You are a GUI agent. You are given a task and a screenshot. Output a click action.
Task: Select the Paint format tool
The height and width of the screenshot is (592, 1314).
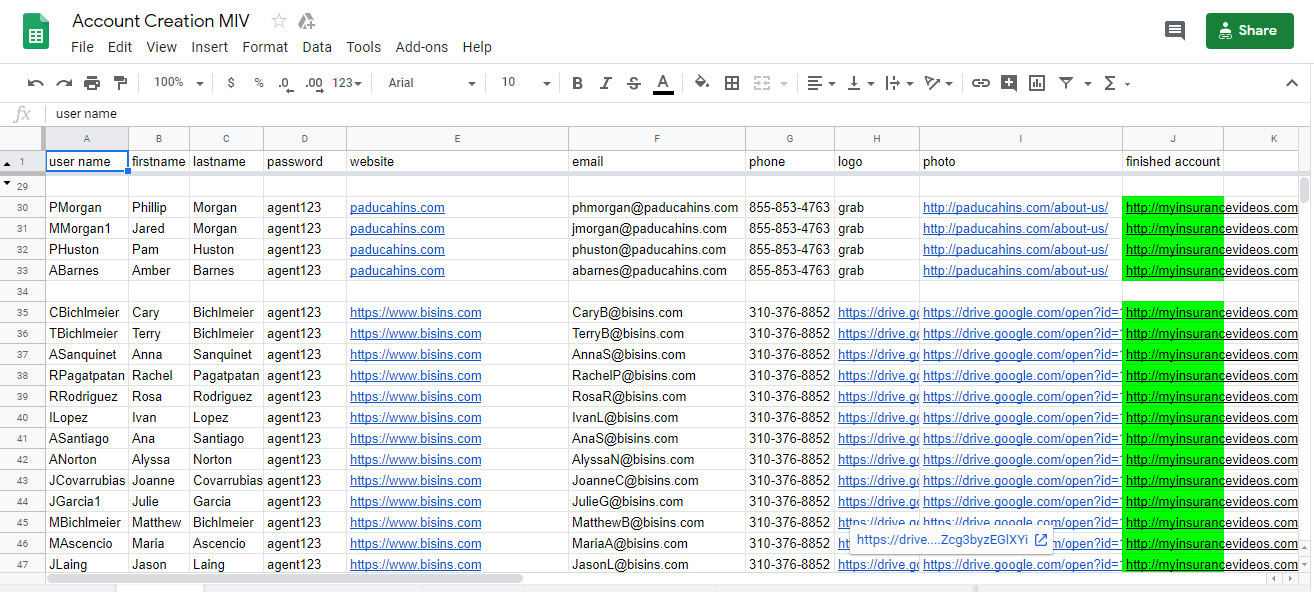(x=120, y=83)
